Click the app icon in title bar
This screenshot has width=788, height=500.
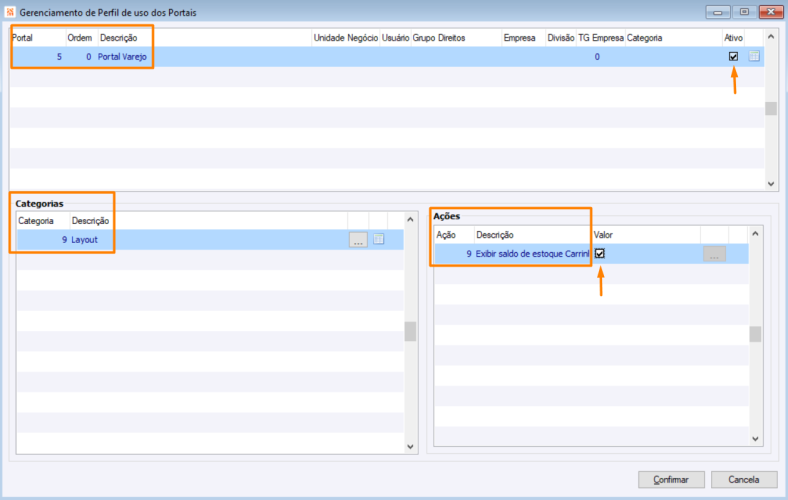[10, 12]
